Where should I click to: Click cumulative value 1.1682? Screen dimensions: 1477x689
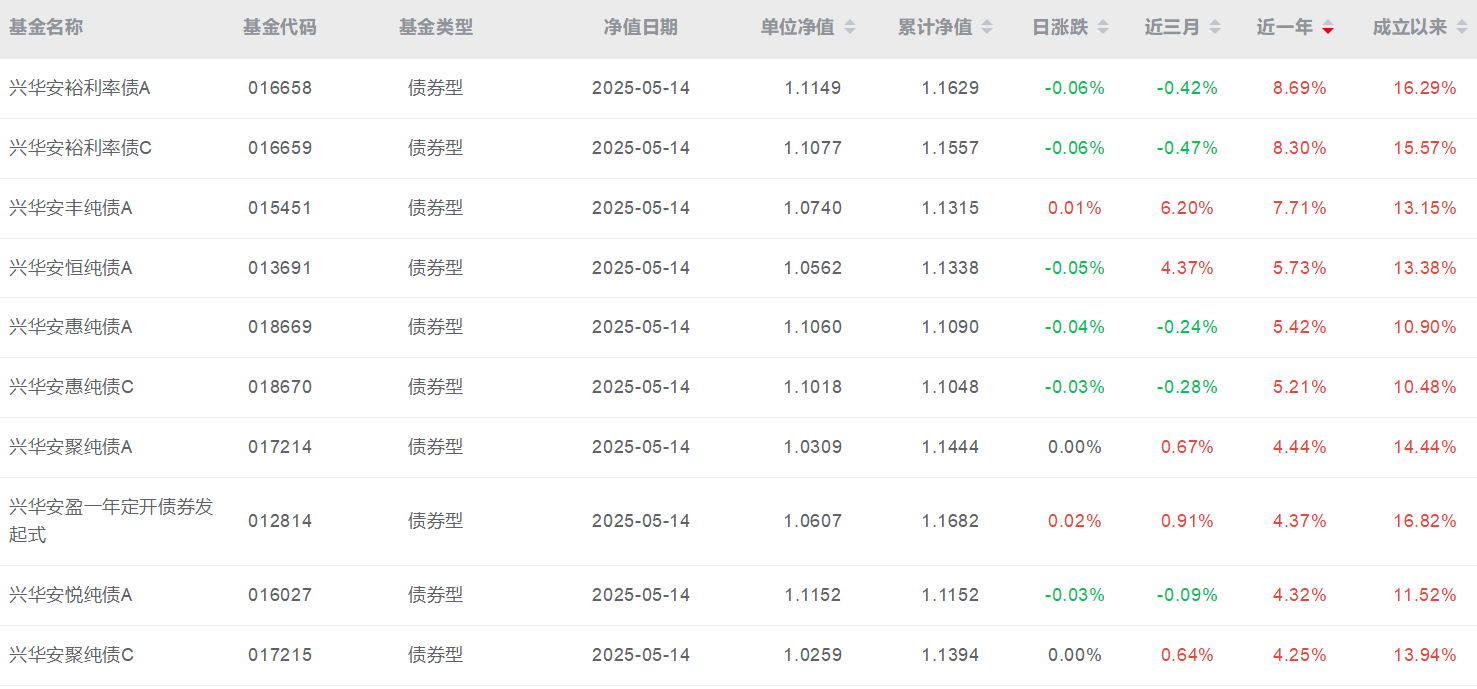coord(950,521)
